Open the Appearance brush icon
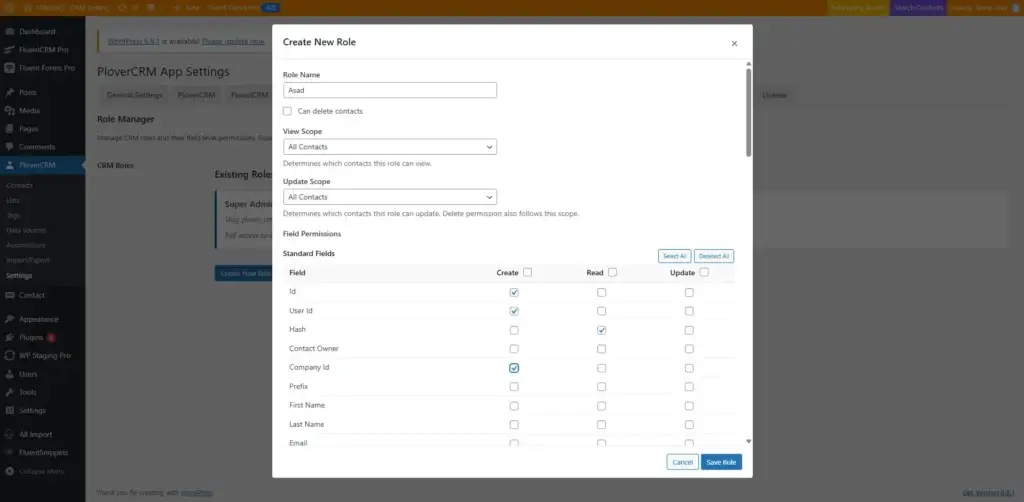 [9, 319]
